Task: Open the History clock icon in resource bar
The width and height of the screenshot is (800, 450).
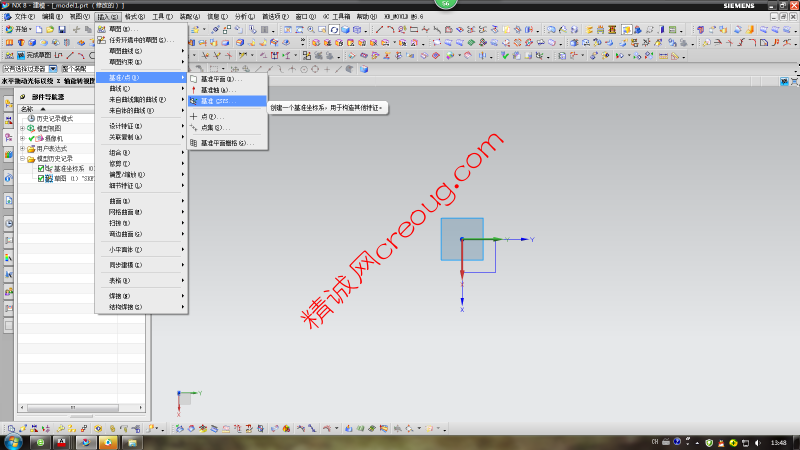Action: pos(9,223)
